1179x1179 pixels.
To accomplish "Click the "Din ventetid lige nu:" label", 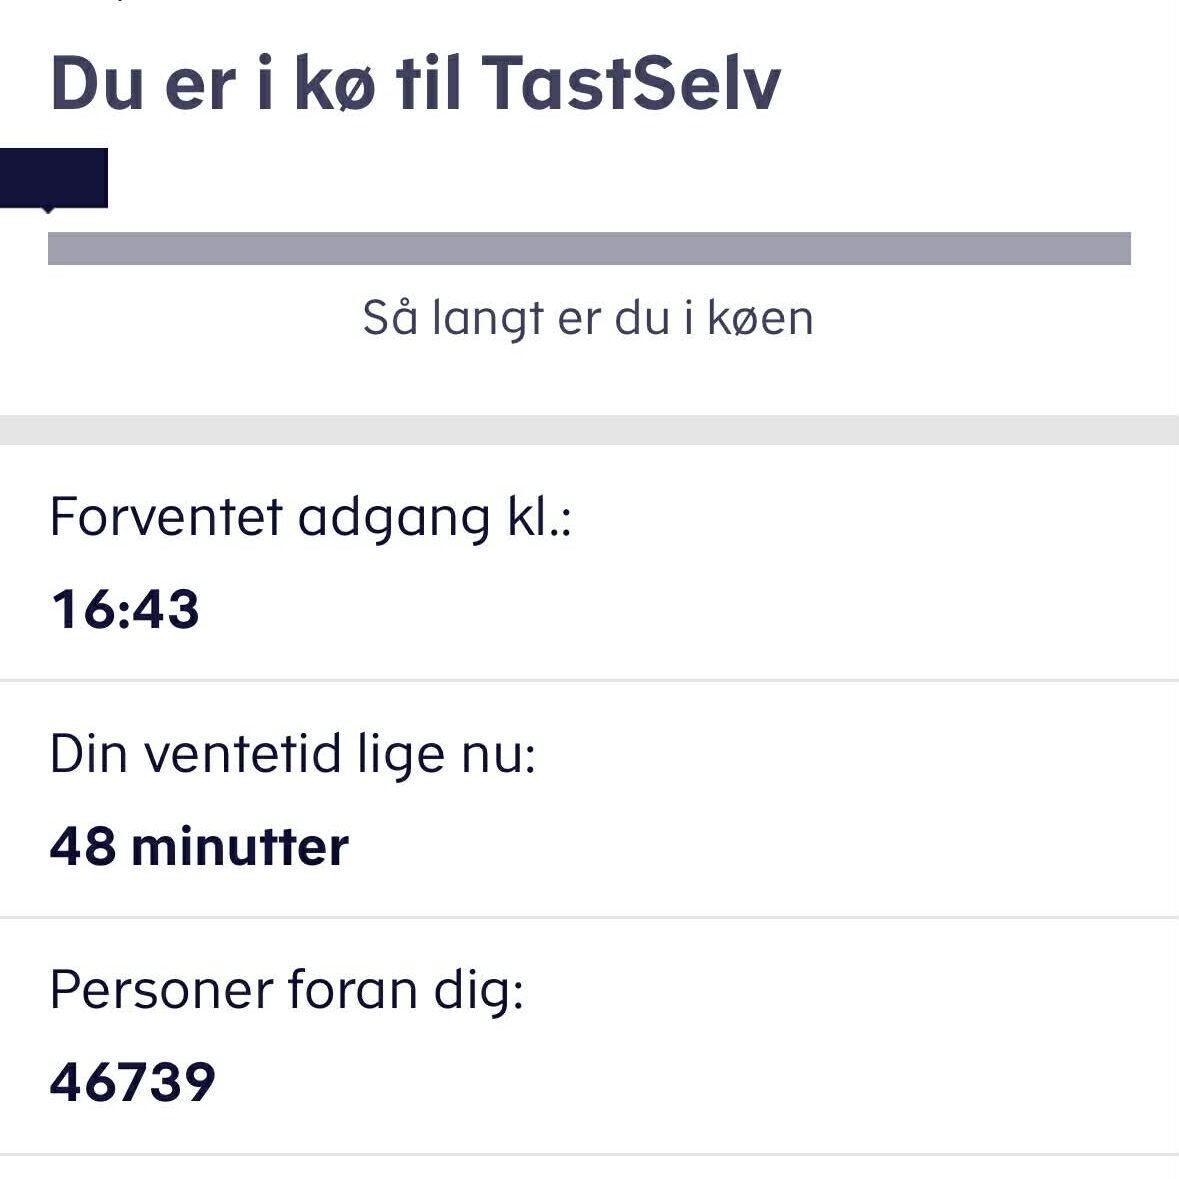I will tap(292, 754).
